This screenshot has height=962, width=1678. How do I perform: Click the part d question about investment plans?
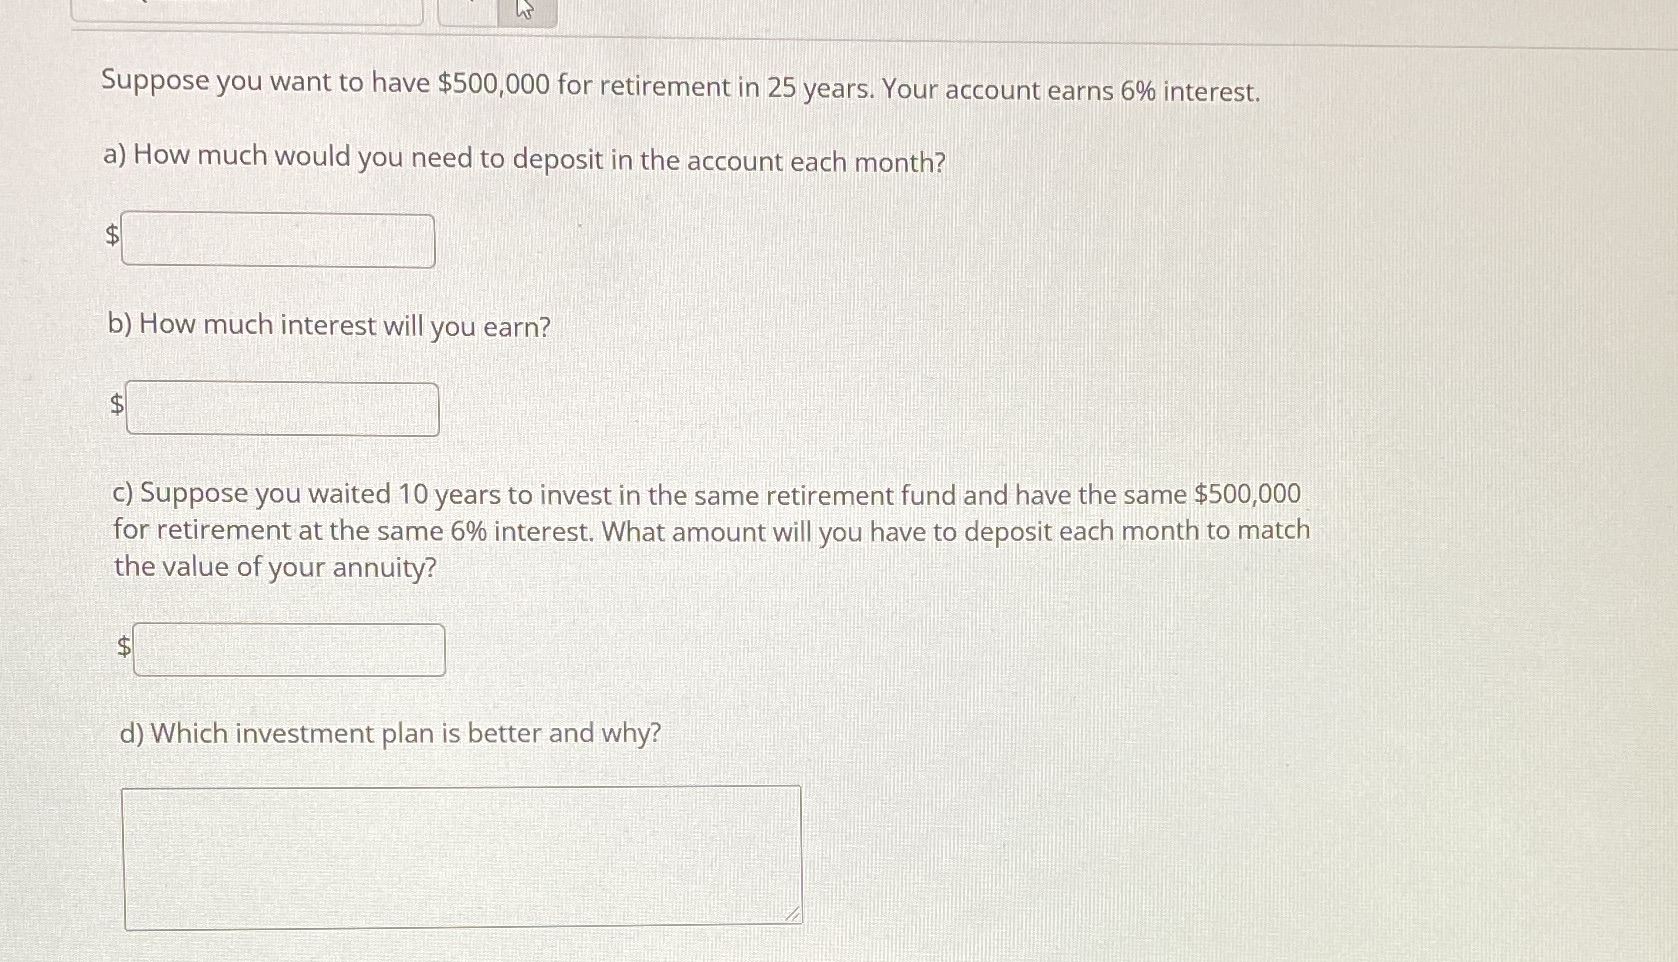point(389,733)
